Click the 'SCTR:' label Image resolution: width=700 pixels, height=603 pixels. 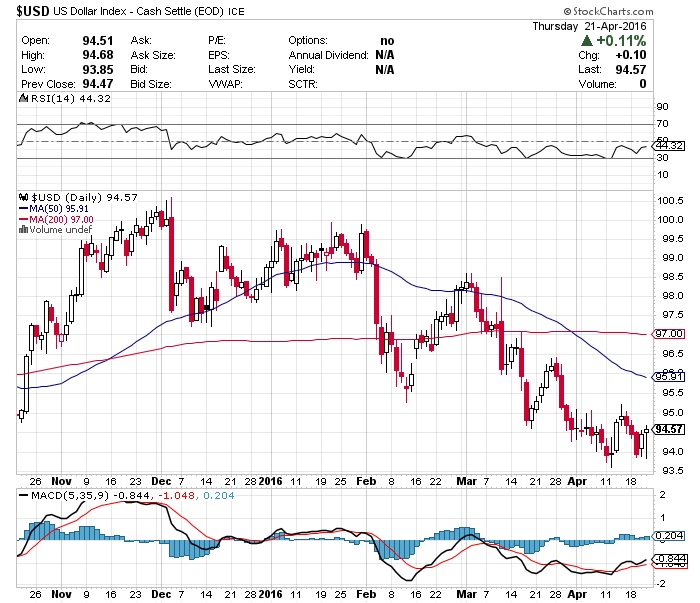303,84
